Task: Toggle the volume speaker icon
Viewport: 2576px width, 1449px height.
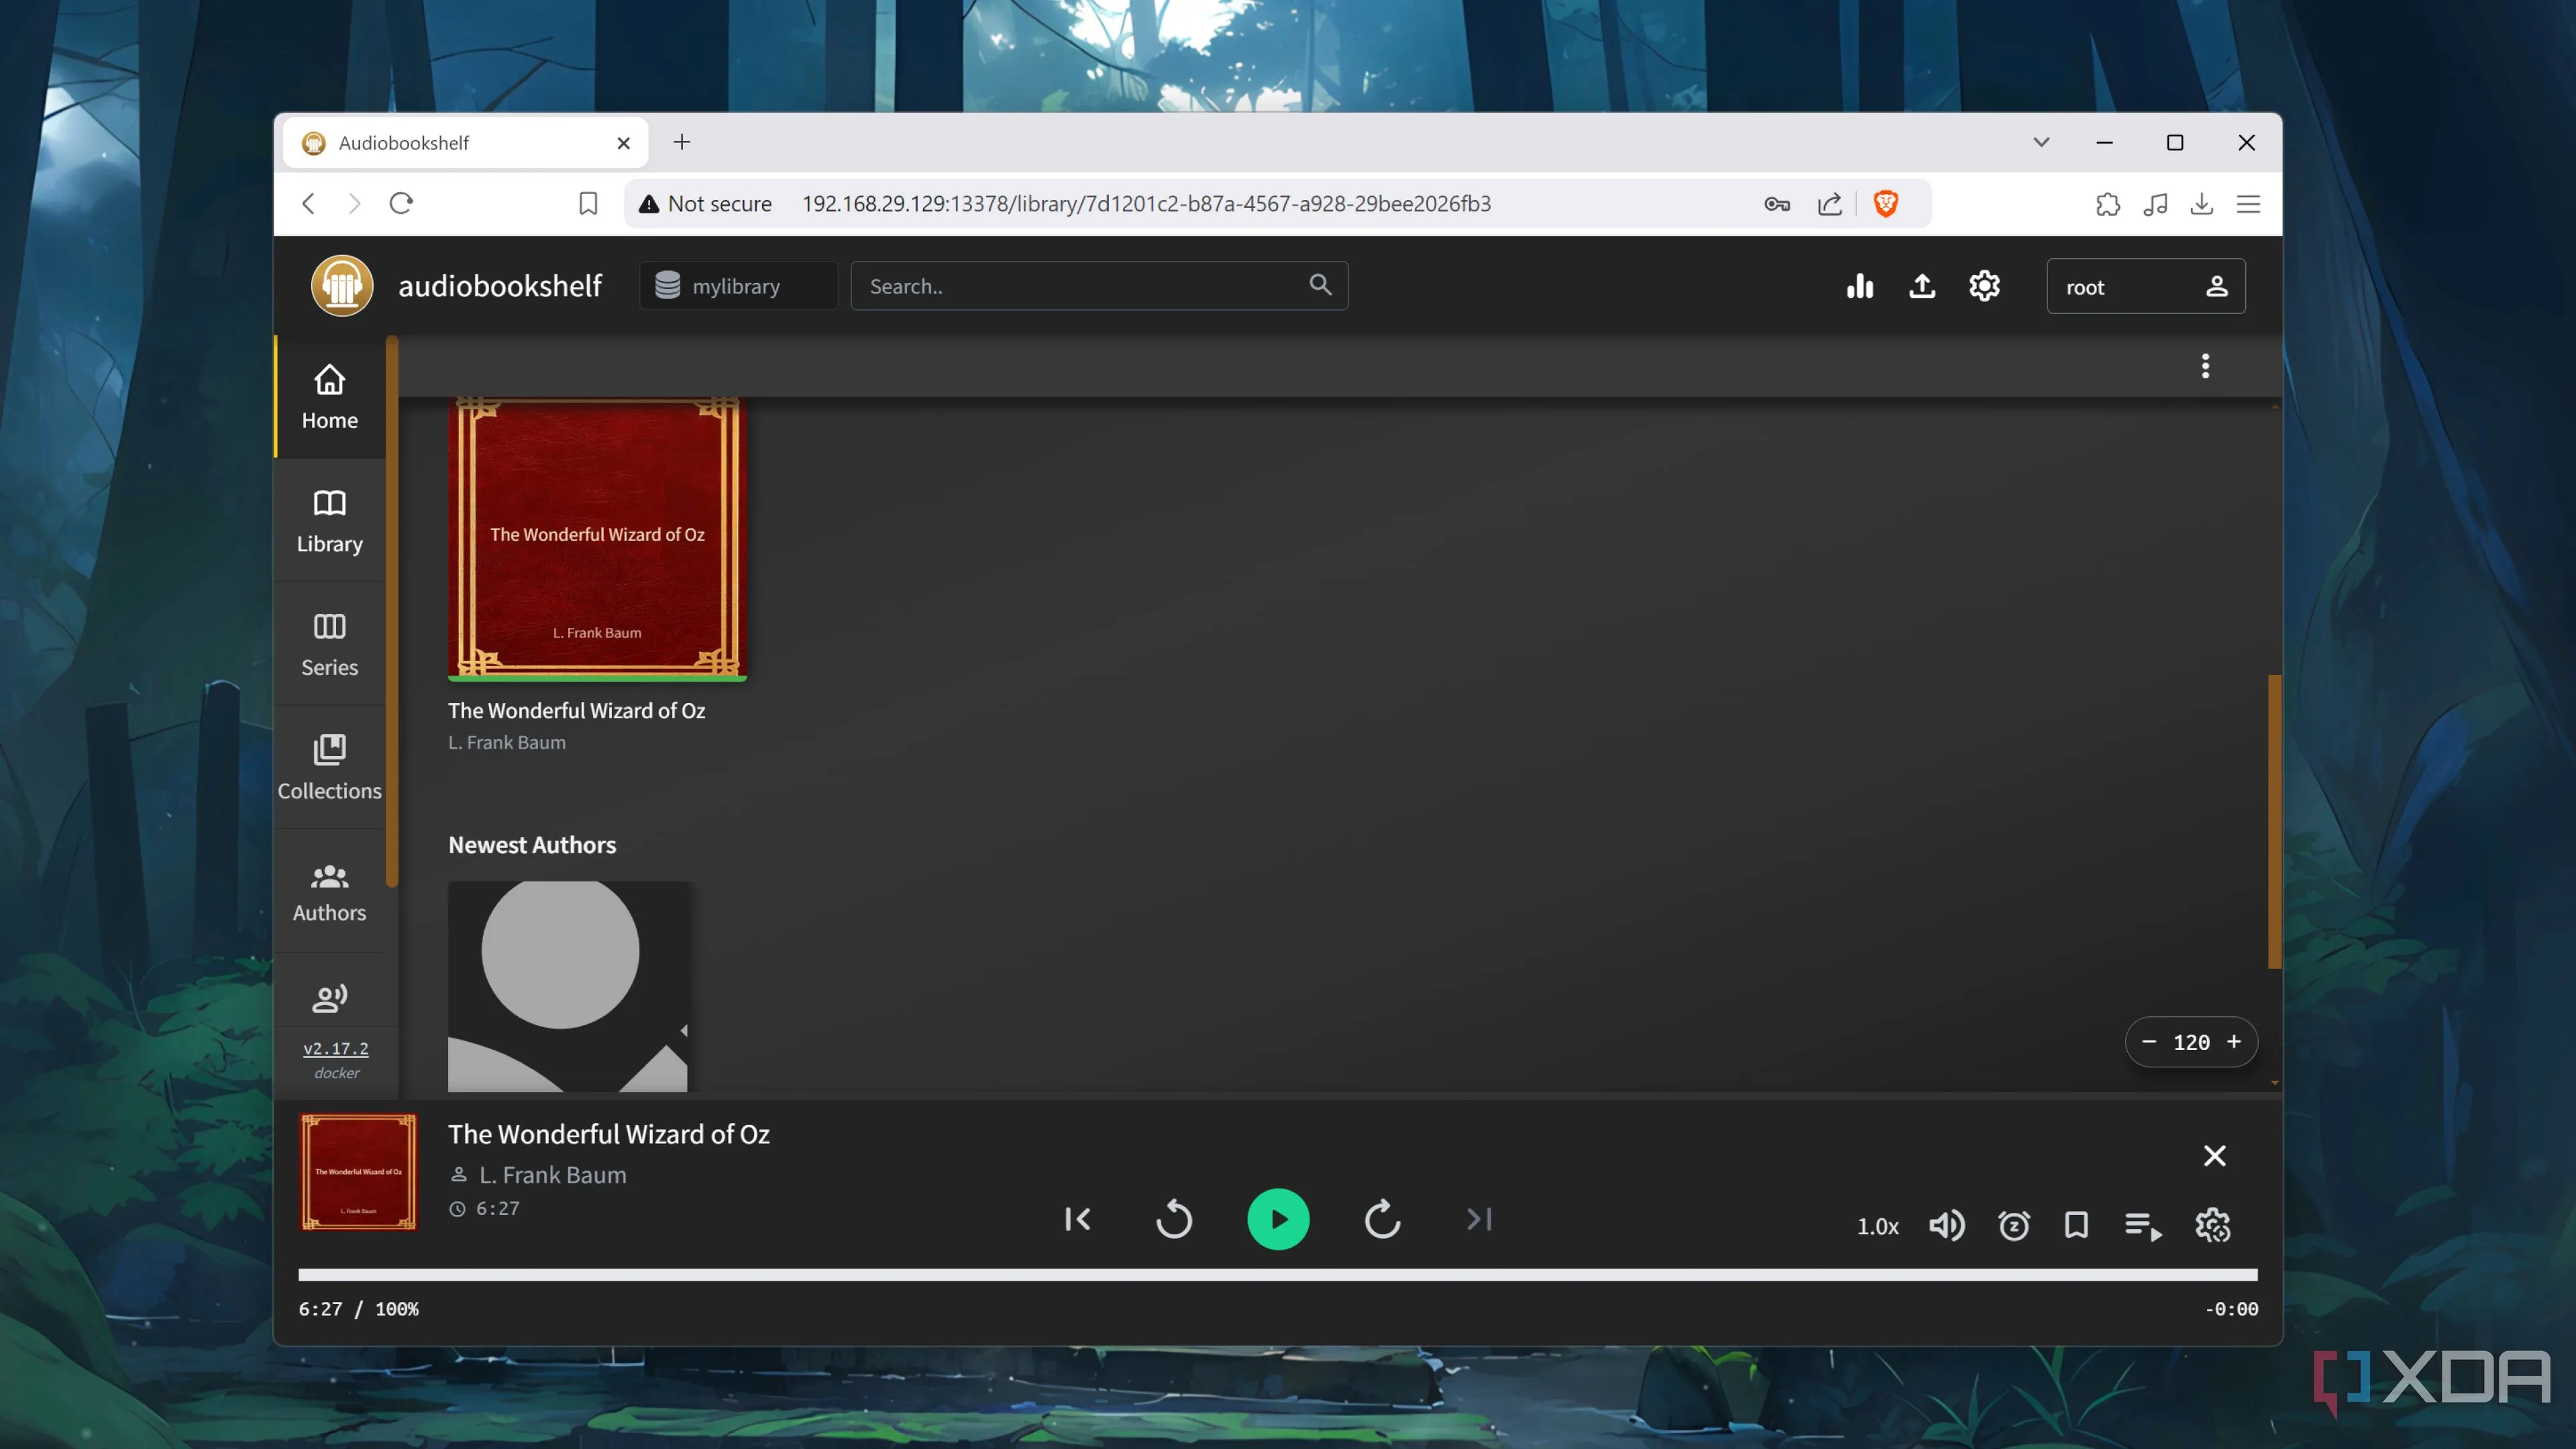Action: tap(1946, 1225)
